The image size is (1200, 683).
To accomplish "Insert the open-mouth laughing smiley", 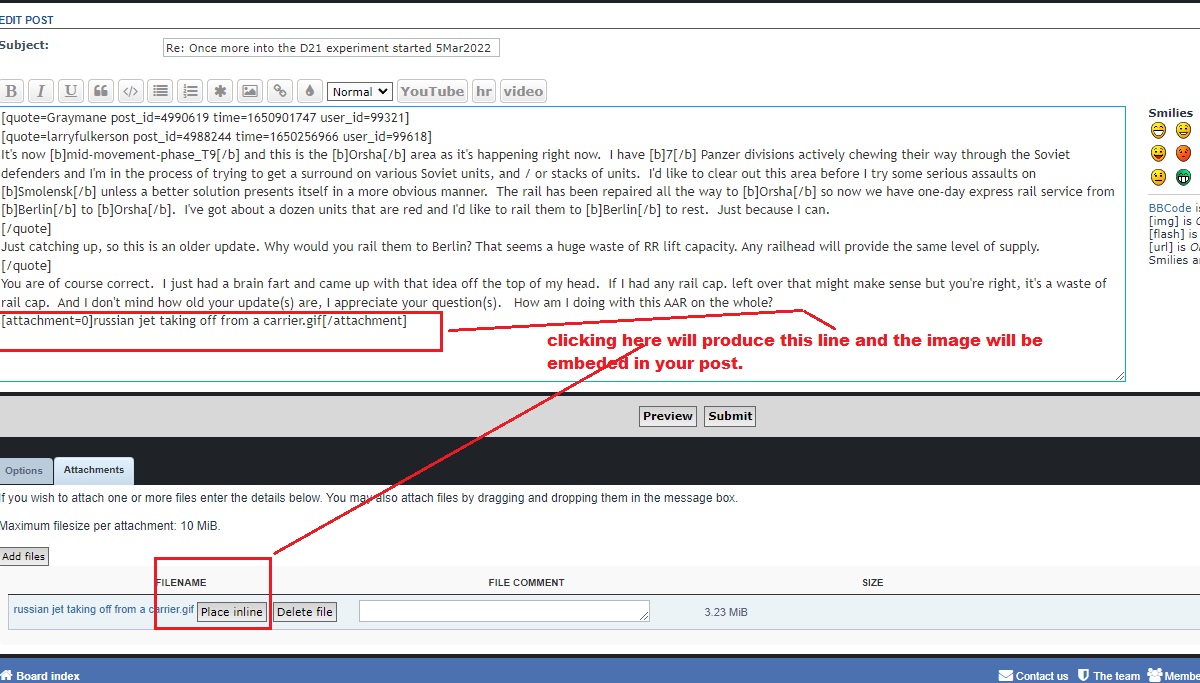I will (1158, 153).
